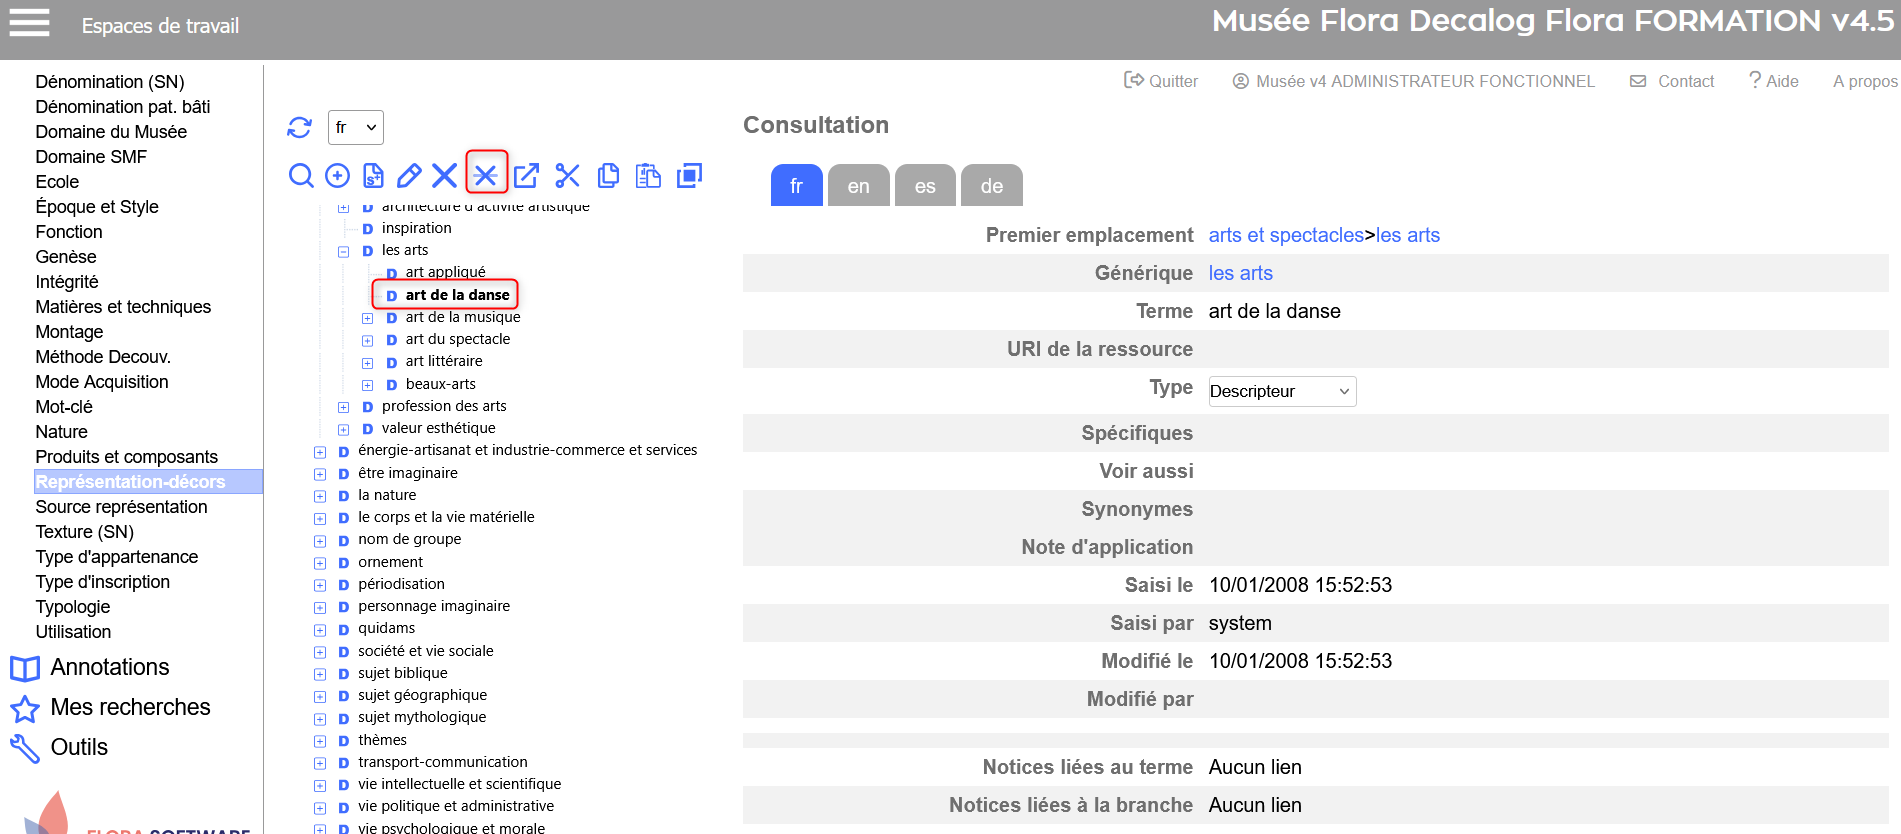The width and height of the screenshot is (1901, 834).
Task: Expand the 'beaux-arts' tree node
Action: pyautogui.click(x=367, y=385)
